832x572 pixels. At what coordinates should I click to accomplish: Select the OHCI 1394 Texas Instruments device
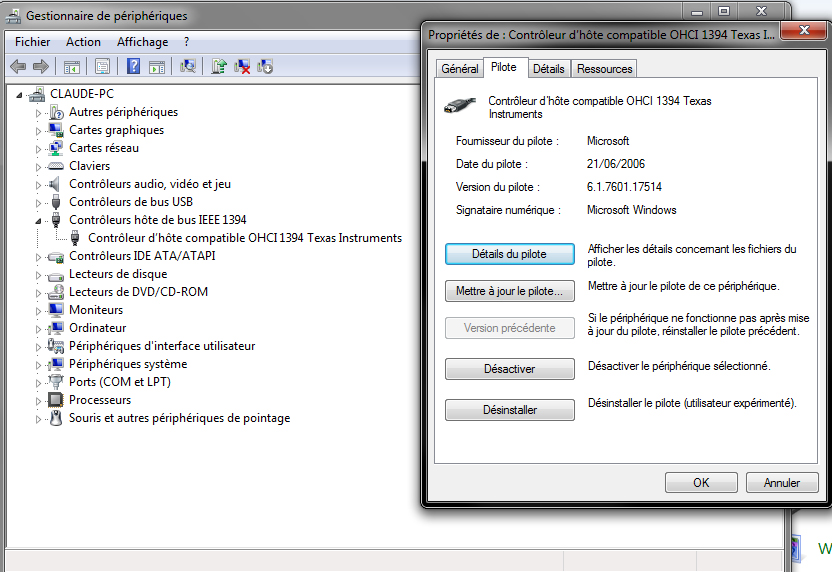click(245, 238)
